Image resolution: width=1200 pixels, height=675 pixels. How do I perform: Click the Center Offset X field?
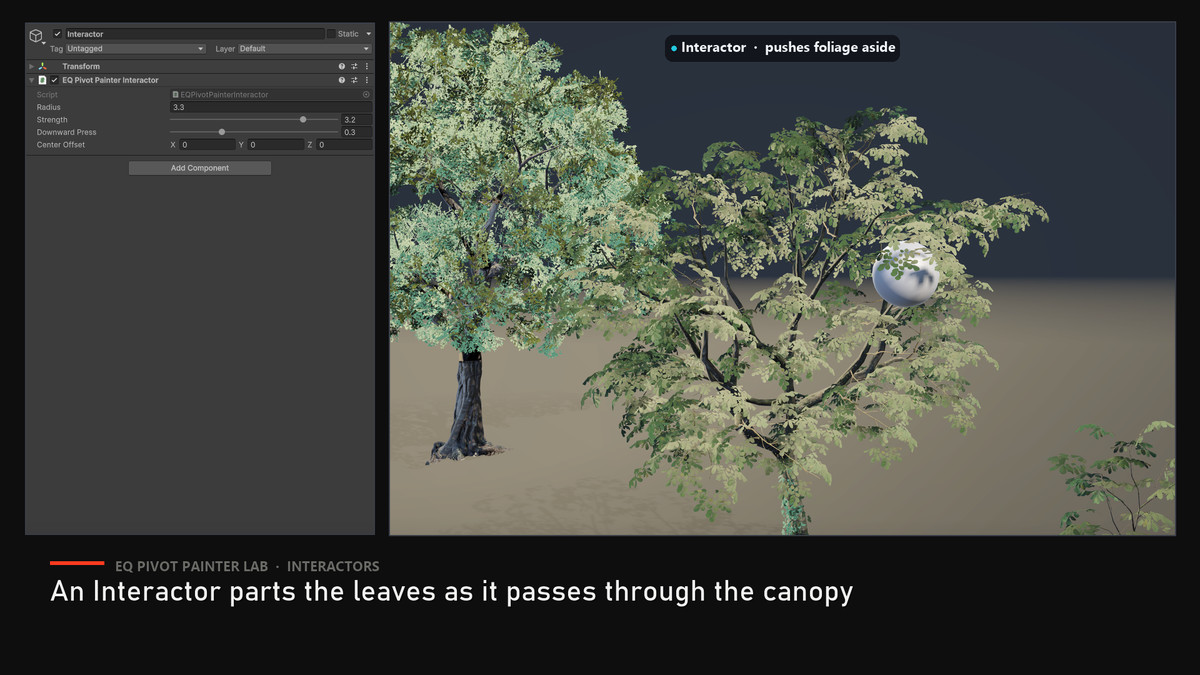click(207, 145)
